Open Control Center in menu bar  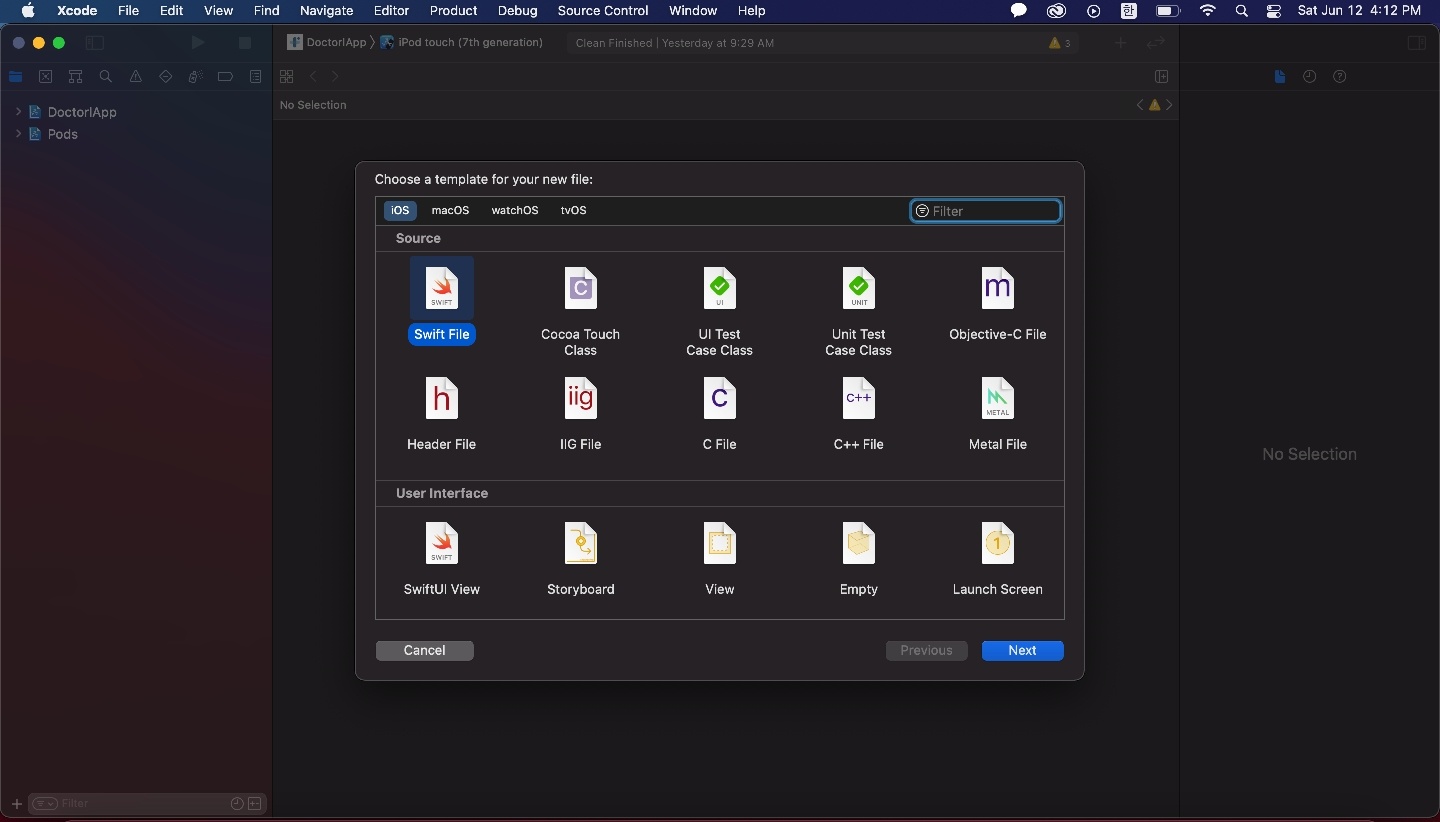coord(1273,11)
